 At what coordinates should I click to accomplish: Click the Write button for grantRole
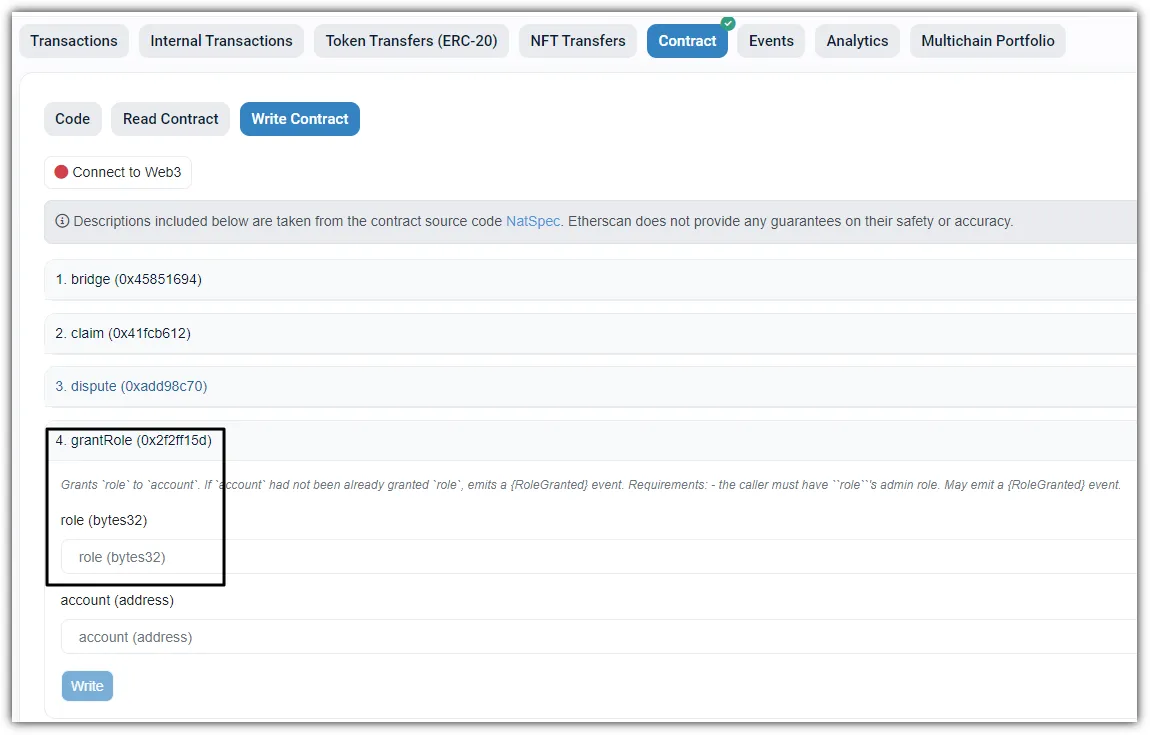87,687
